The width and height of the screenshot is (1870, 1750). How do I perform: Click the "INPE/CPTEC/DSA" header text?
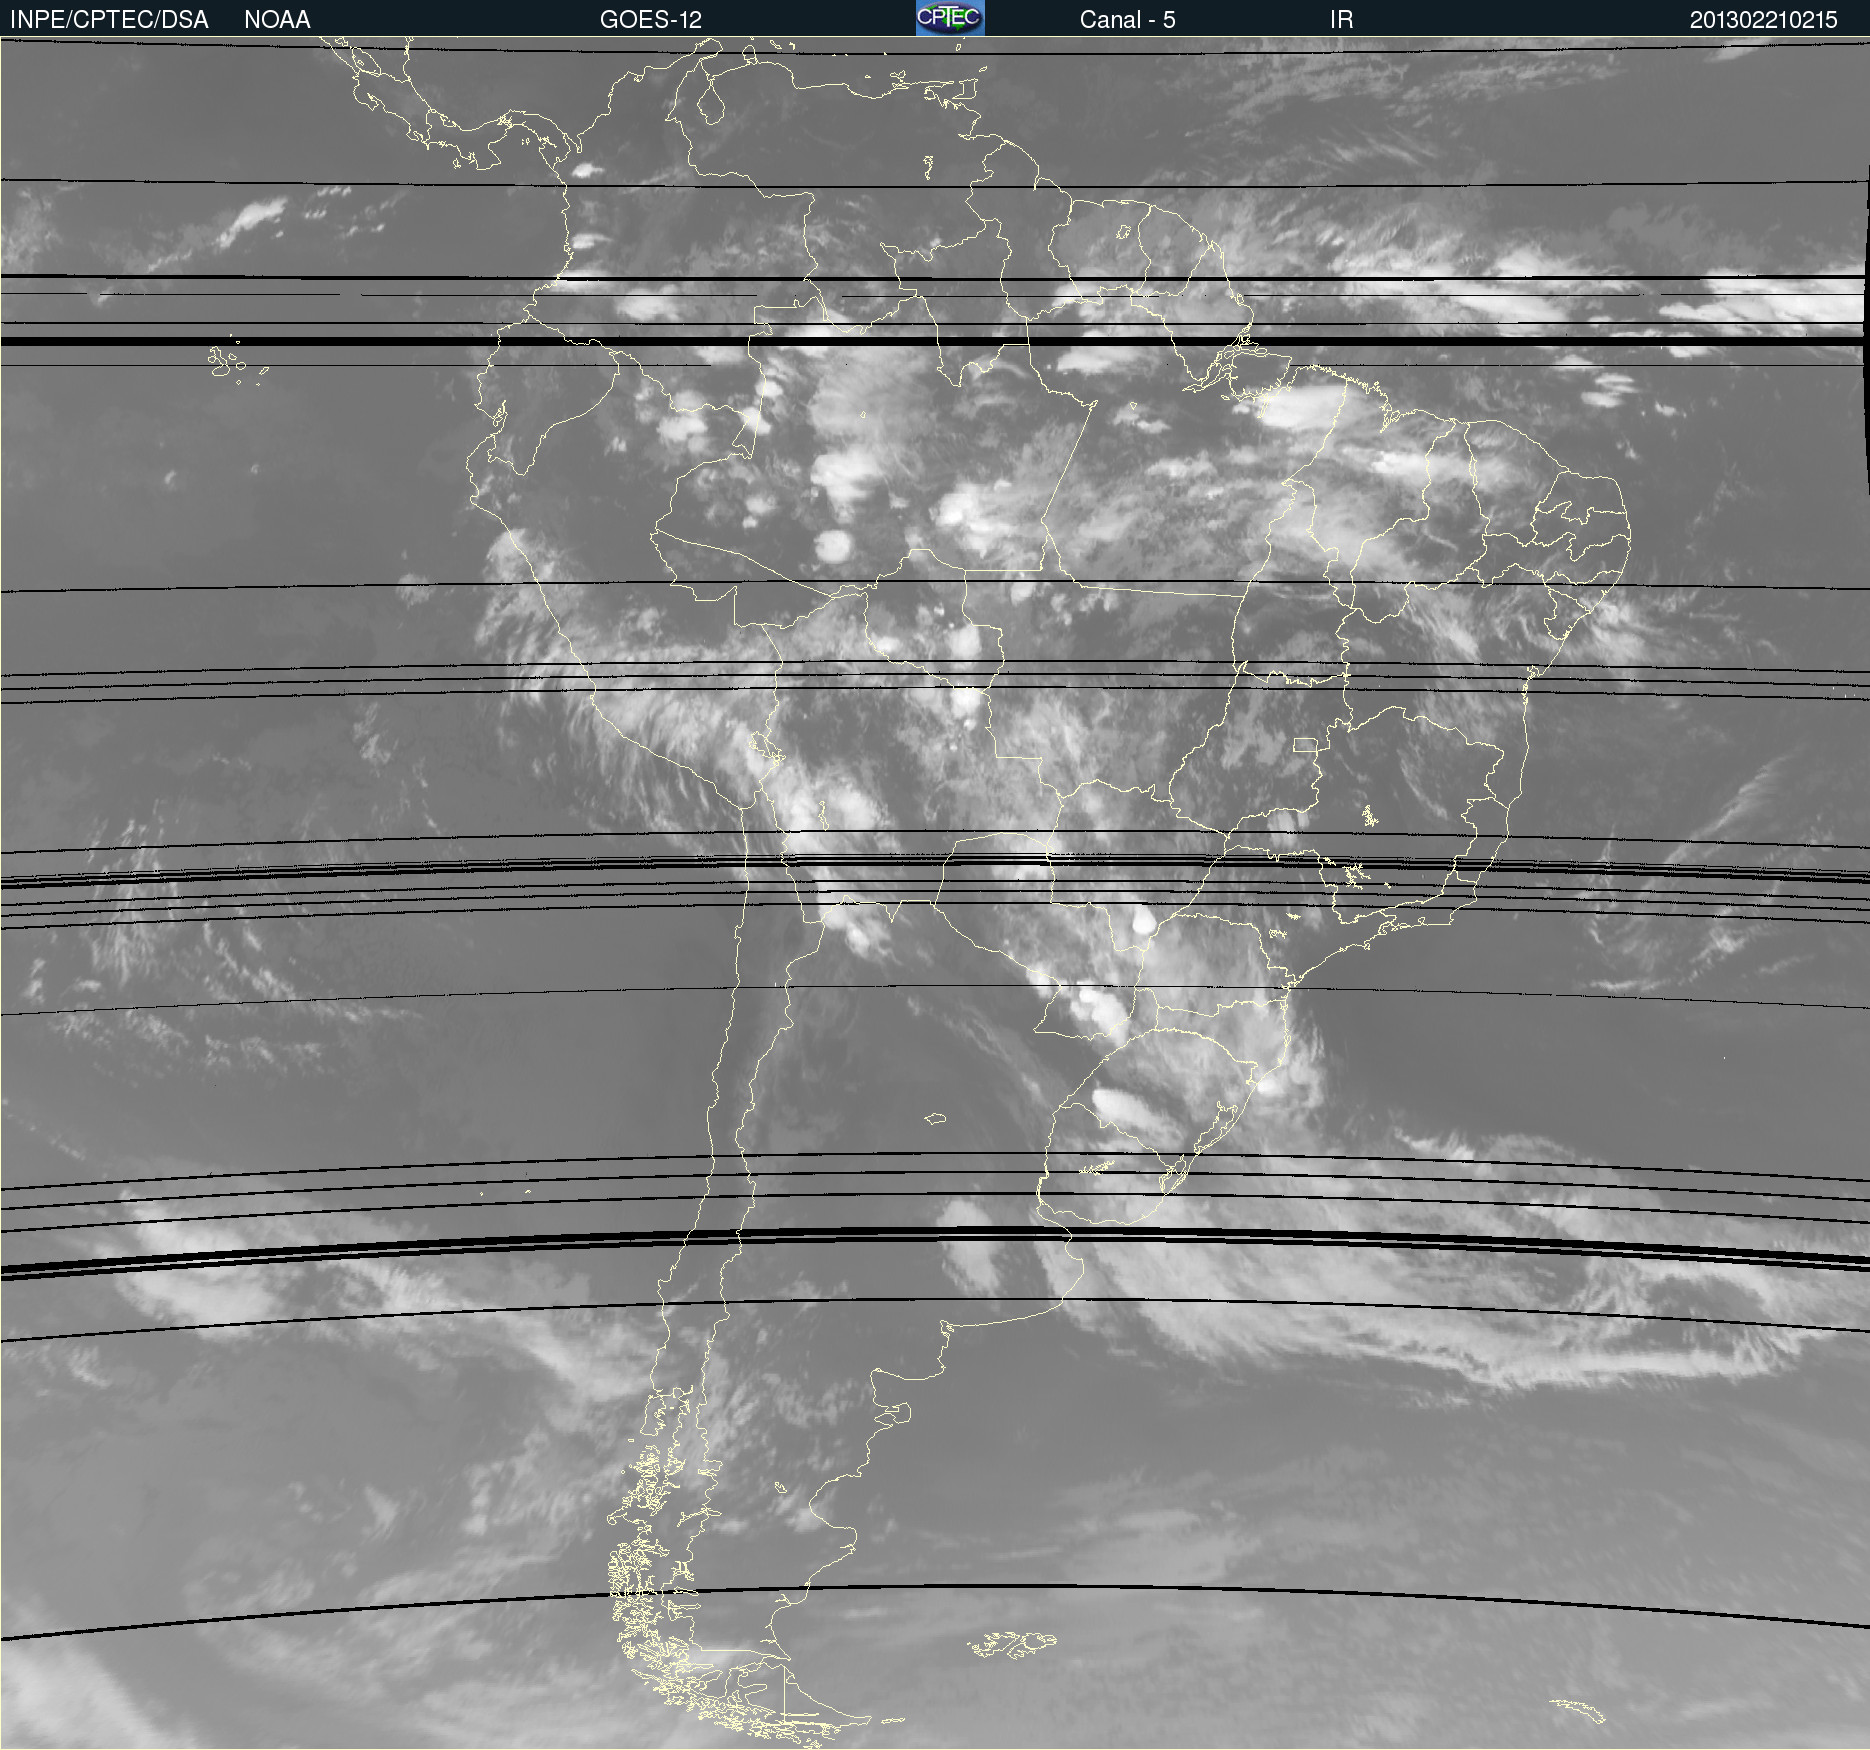coord(109,19)
